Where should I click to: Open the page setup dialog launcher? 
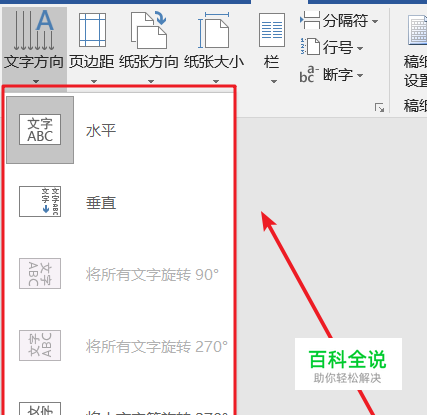click(379, 108)
